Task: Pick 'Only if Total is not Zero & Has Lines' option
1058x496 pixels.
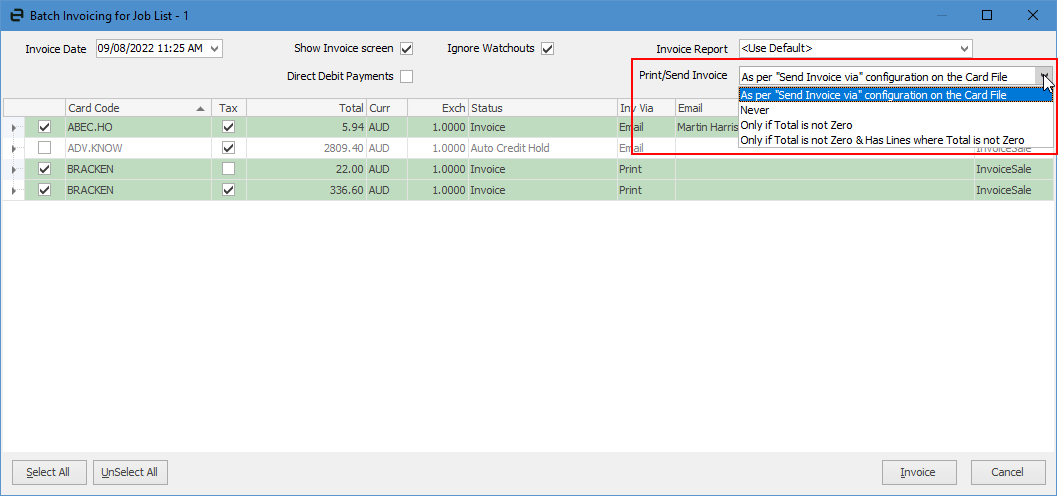Action: (x=882, y=140)
